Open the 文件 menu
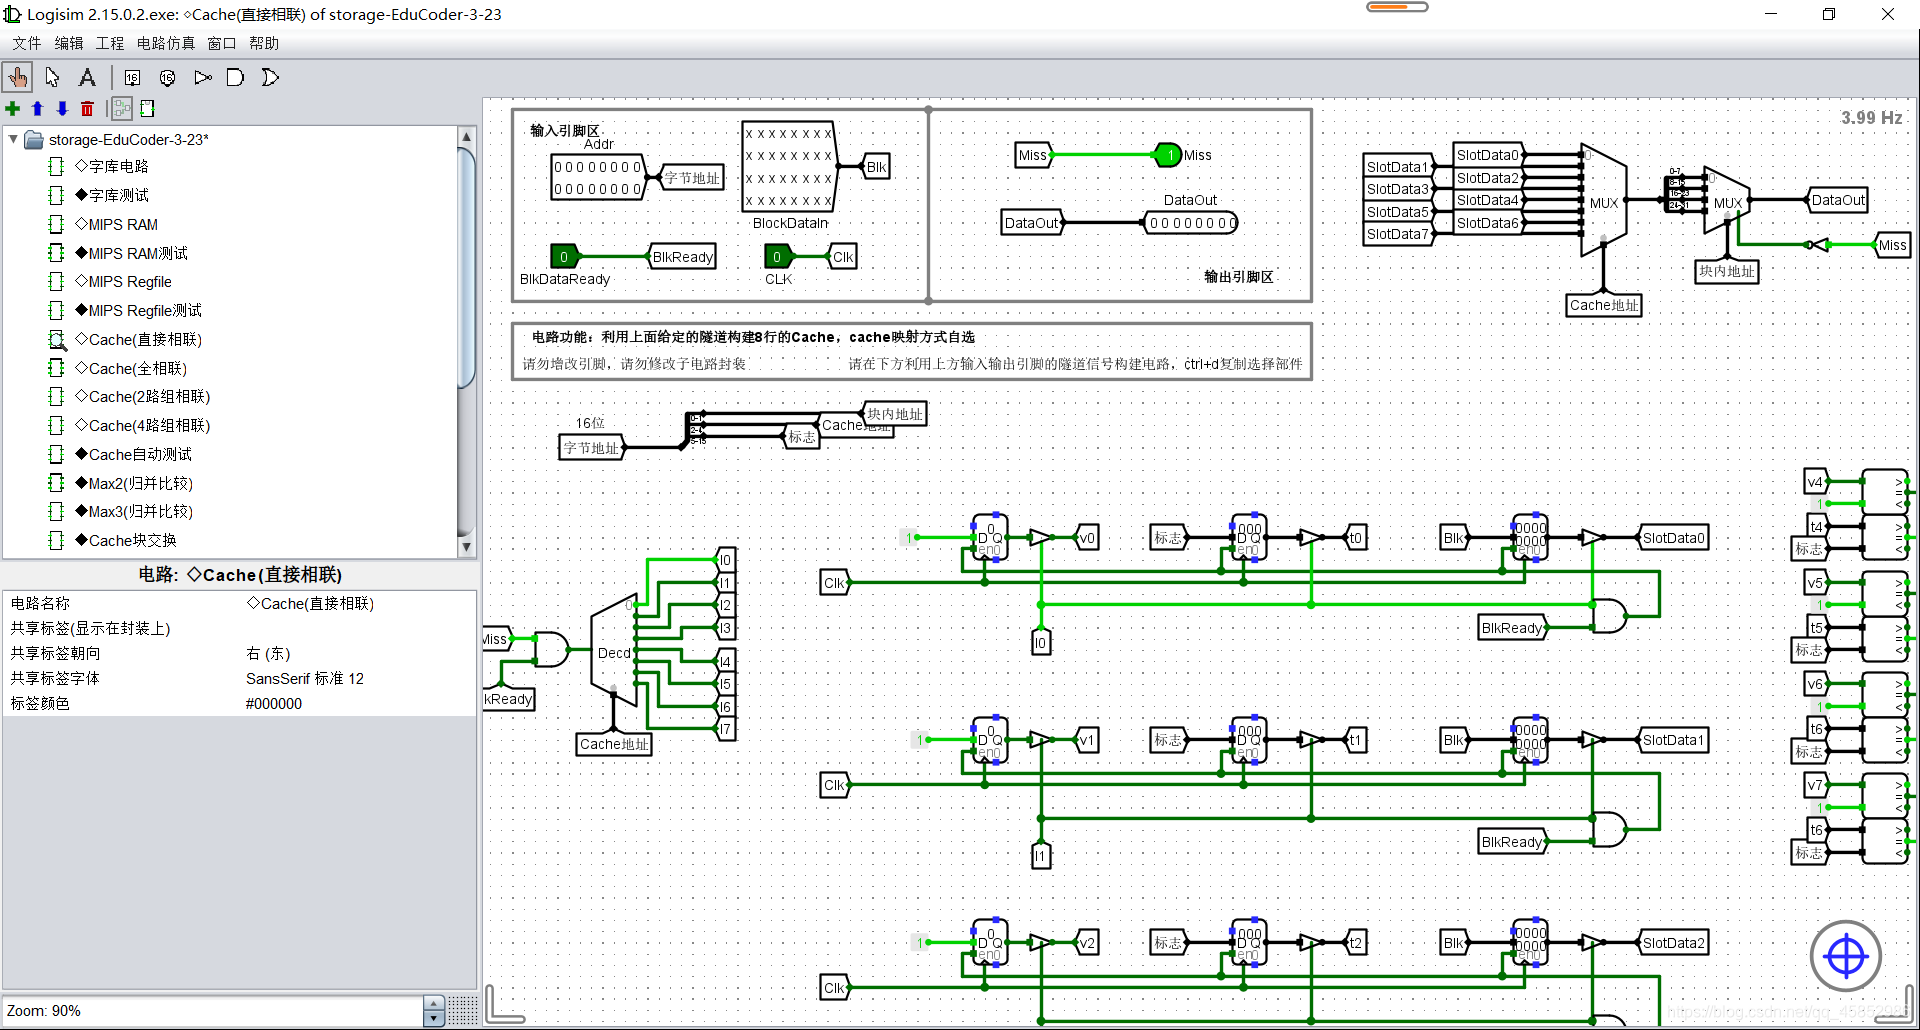 [27, 43]
